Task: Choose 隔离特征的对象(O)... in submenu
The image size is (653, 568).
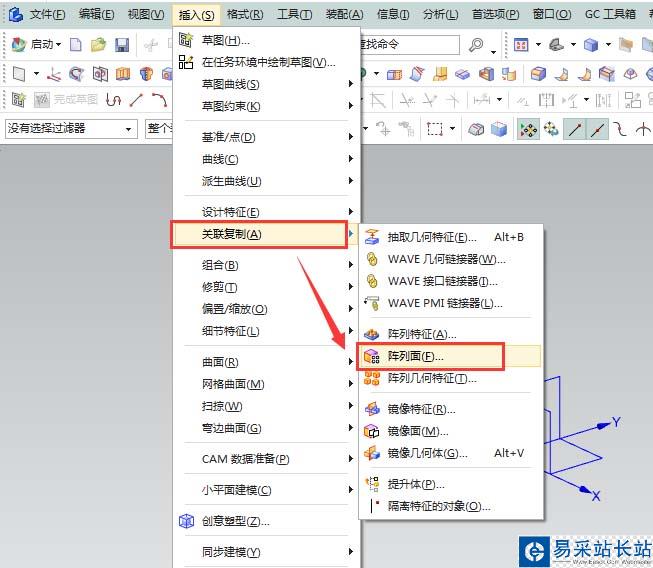Action: tap(451, 506)
